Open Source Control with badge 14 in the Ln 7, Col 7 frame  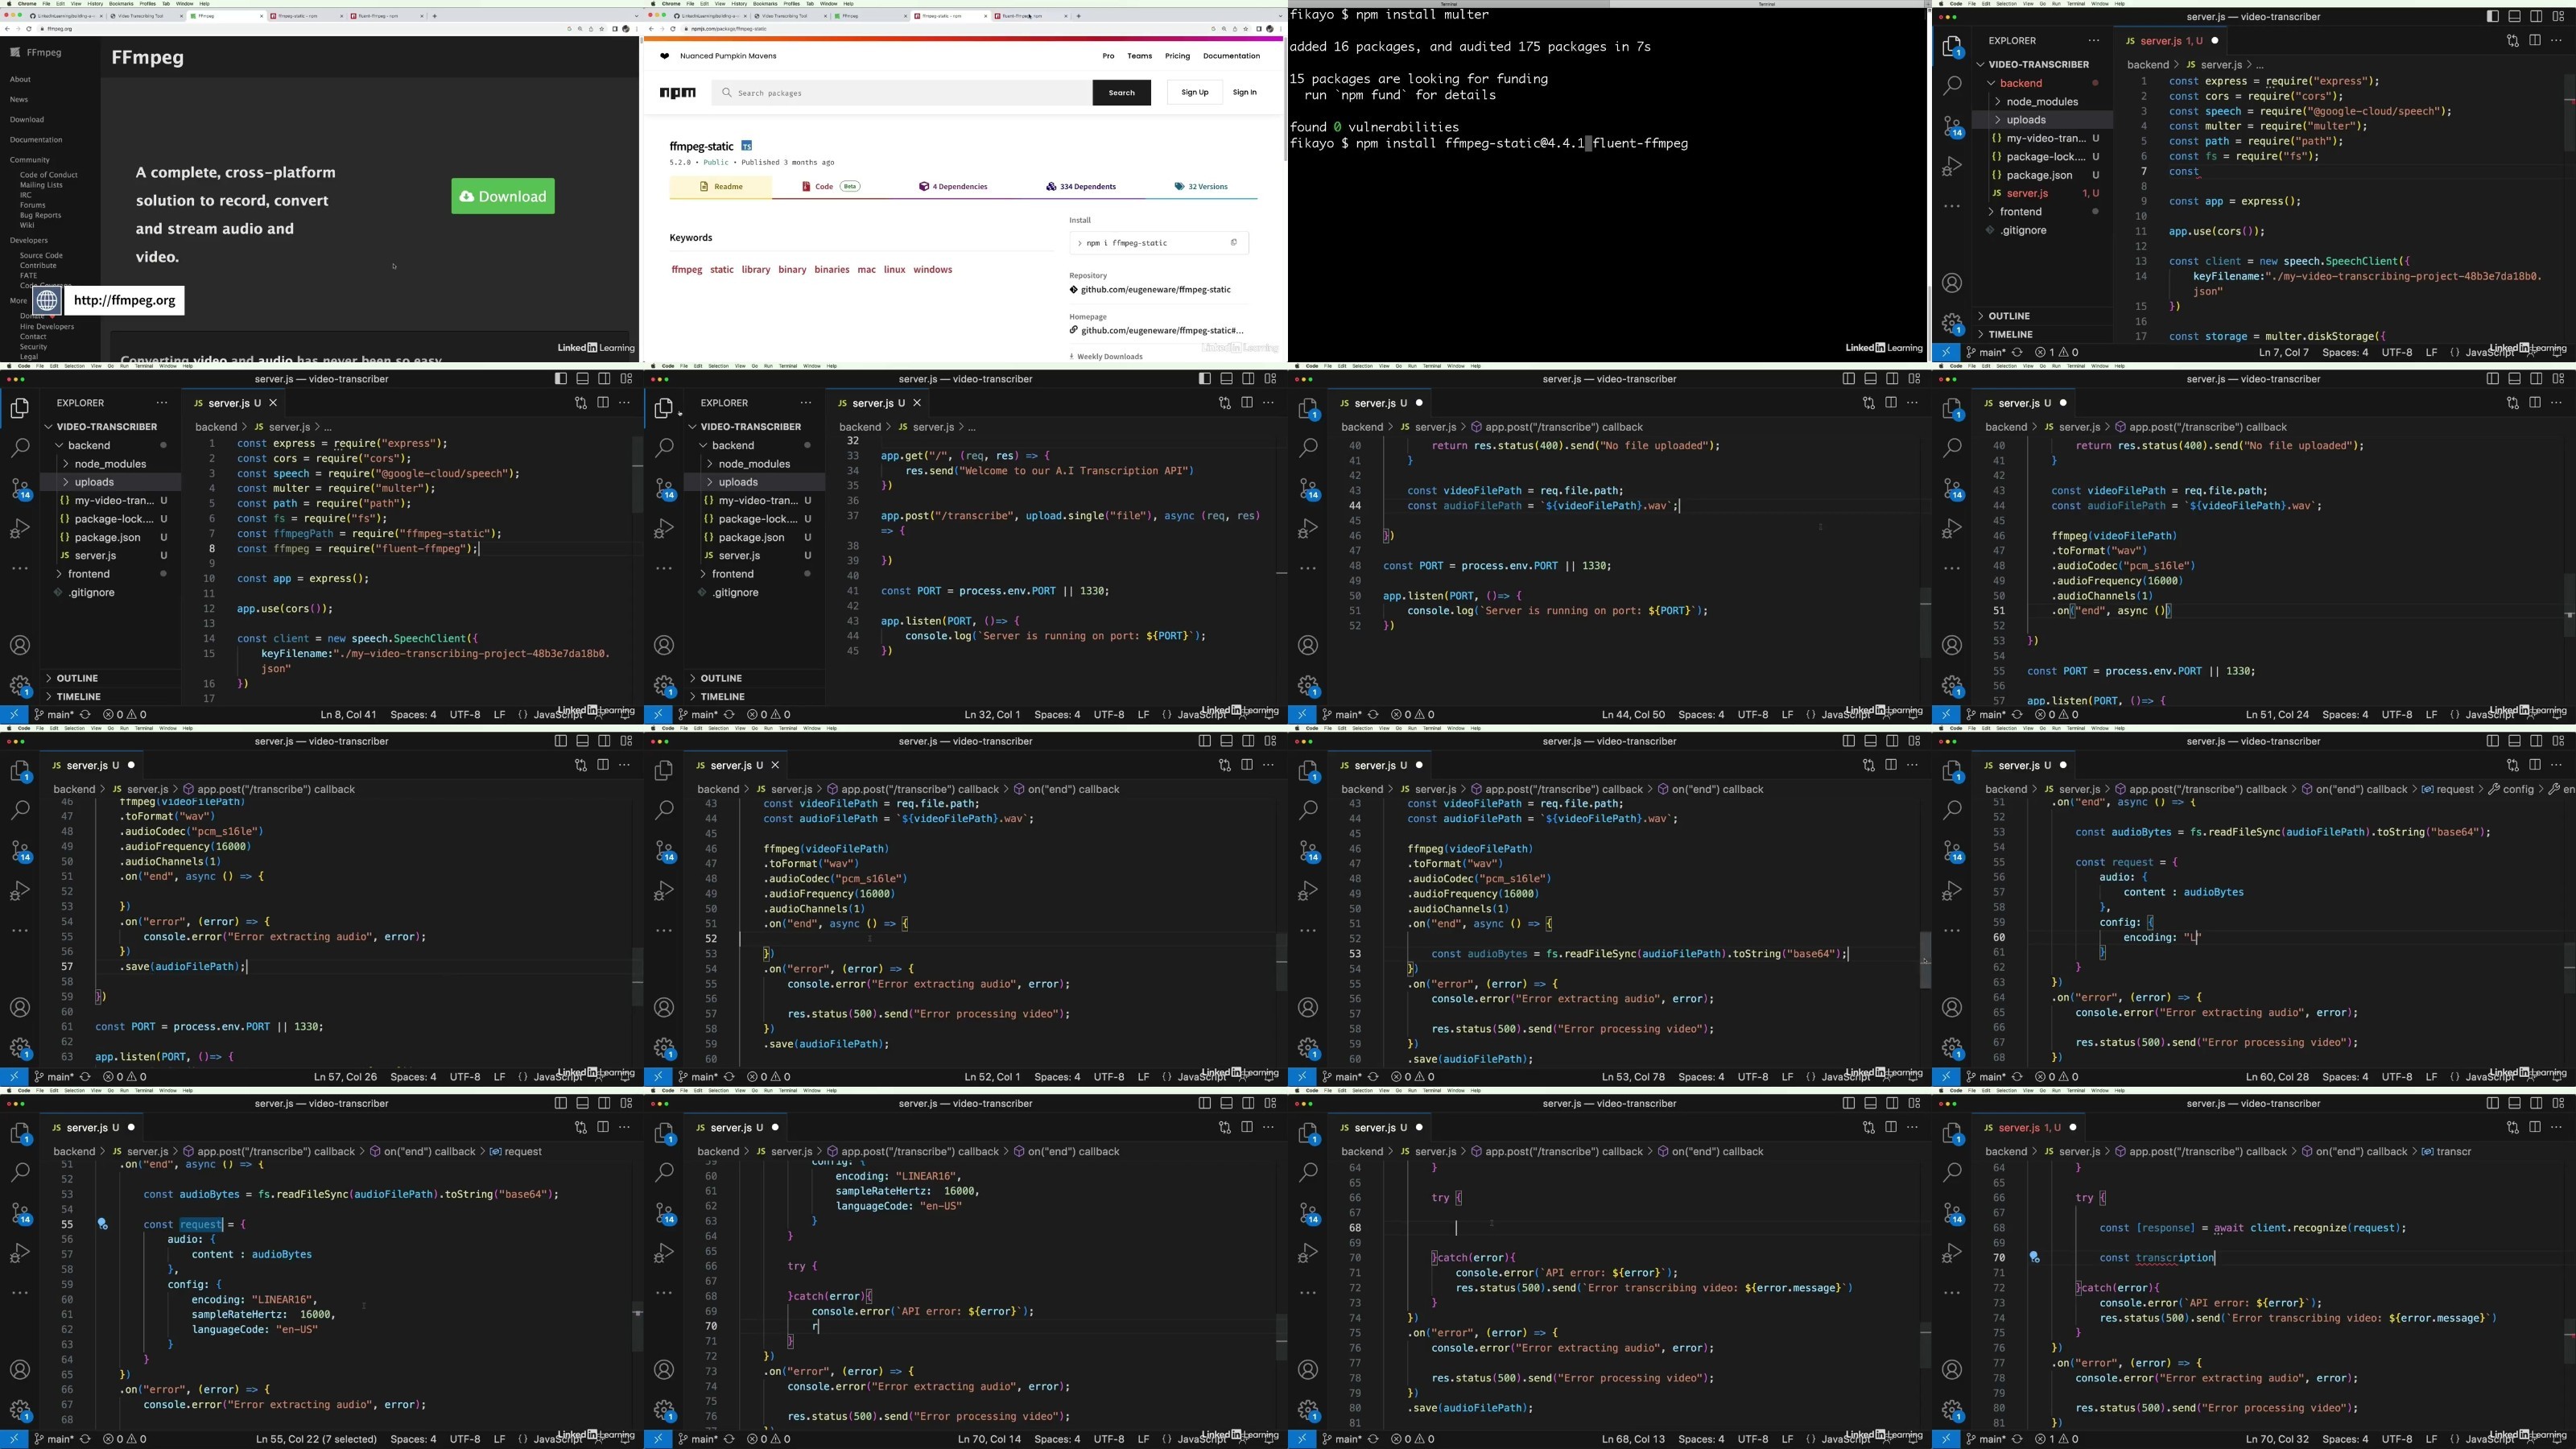pyautogui.click(x=1952, y=127)
